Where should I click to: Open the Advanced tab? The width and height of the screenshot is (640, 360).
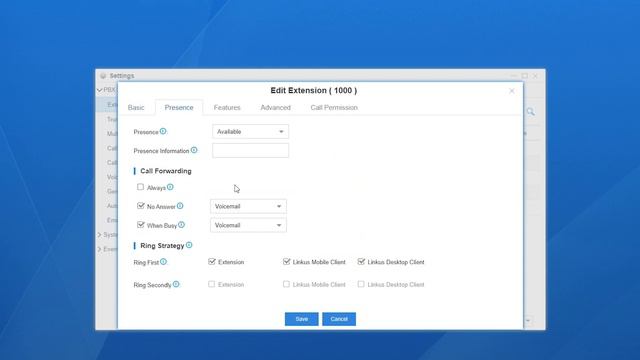pos(276,107)
